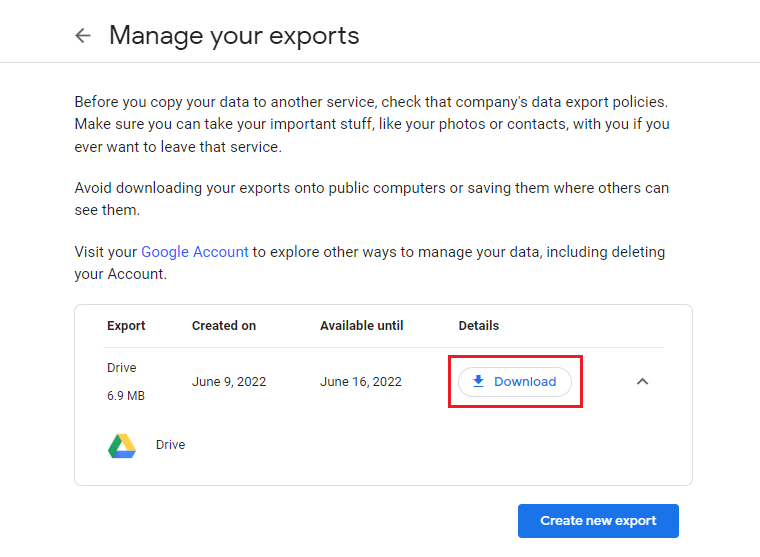
Task: Click the '6.9 MB' export size
Action: click(126, 396)
